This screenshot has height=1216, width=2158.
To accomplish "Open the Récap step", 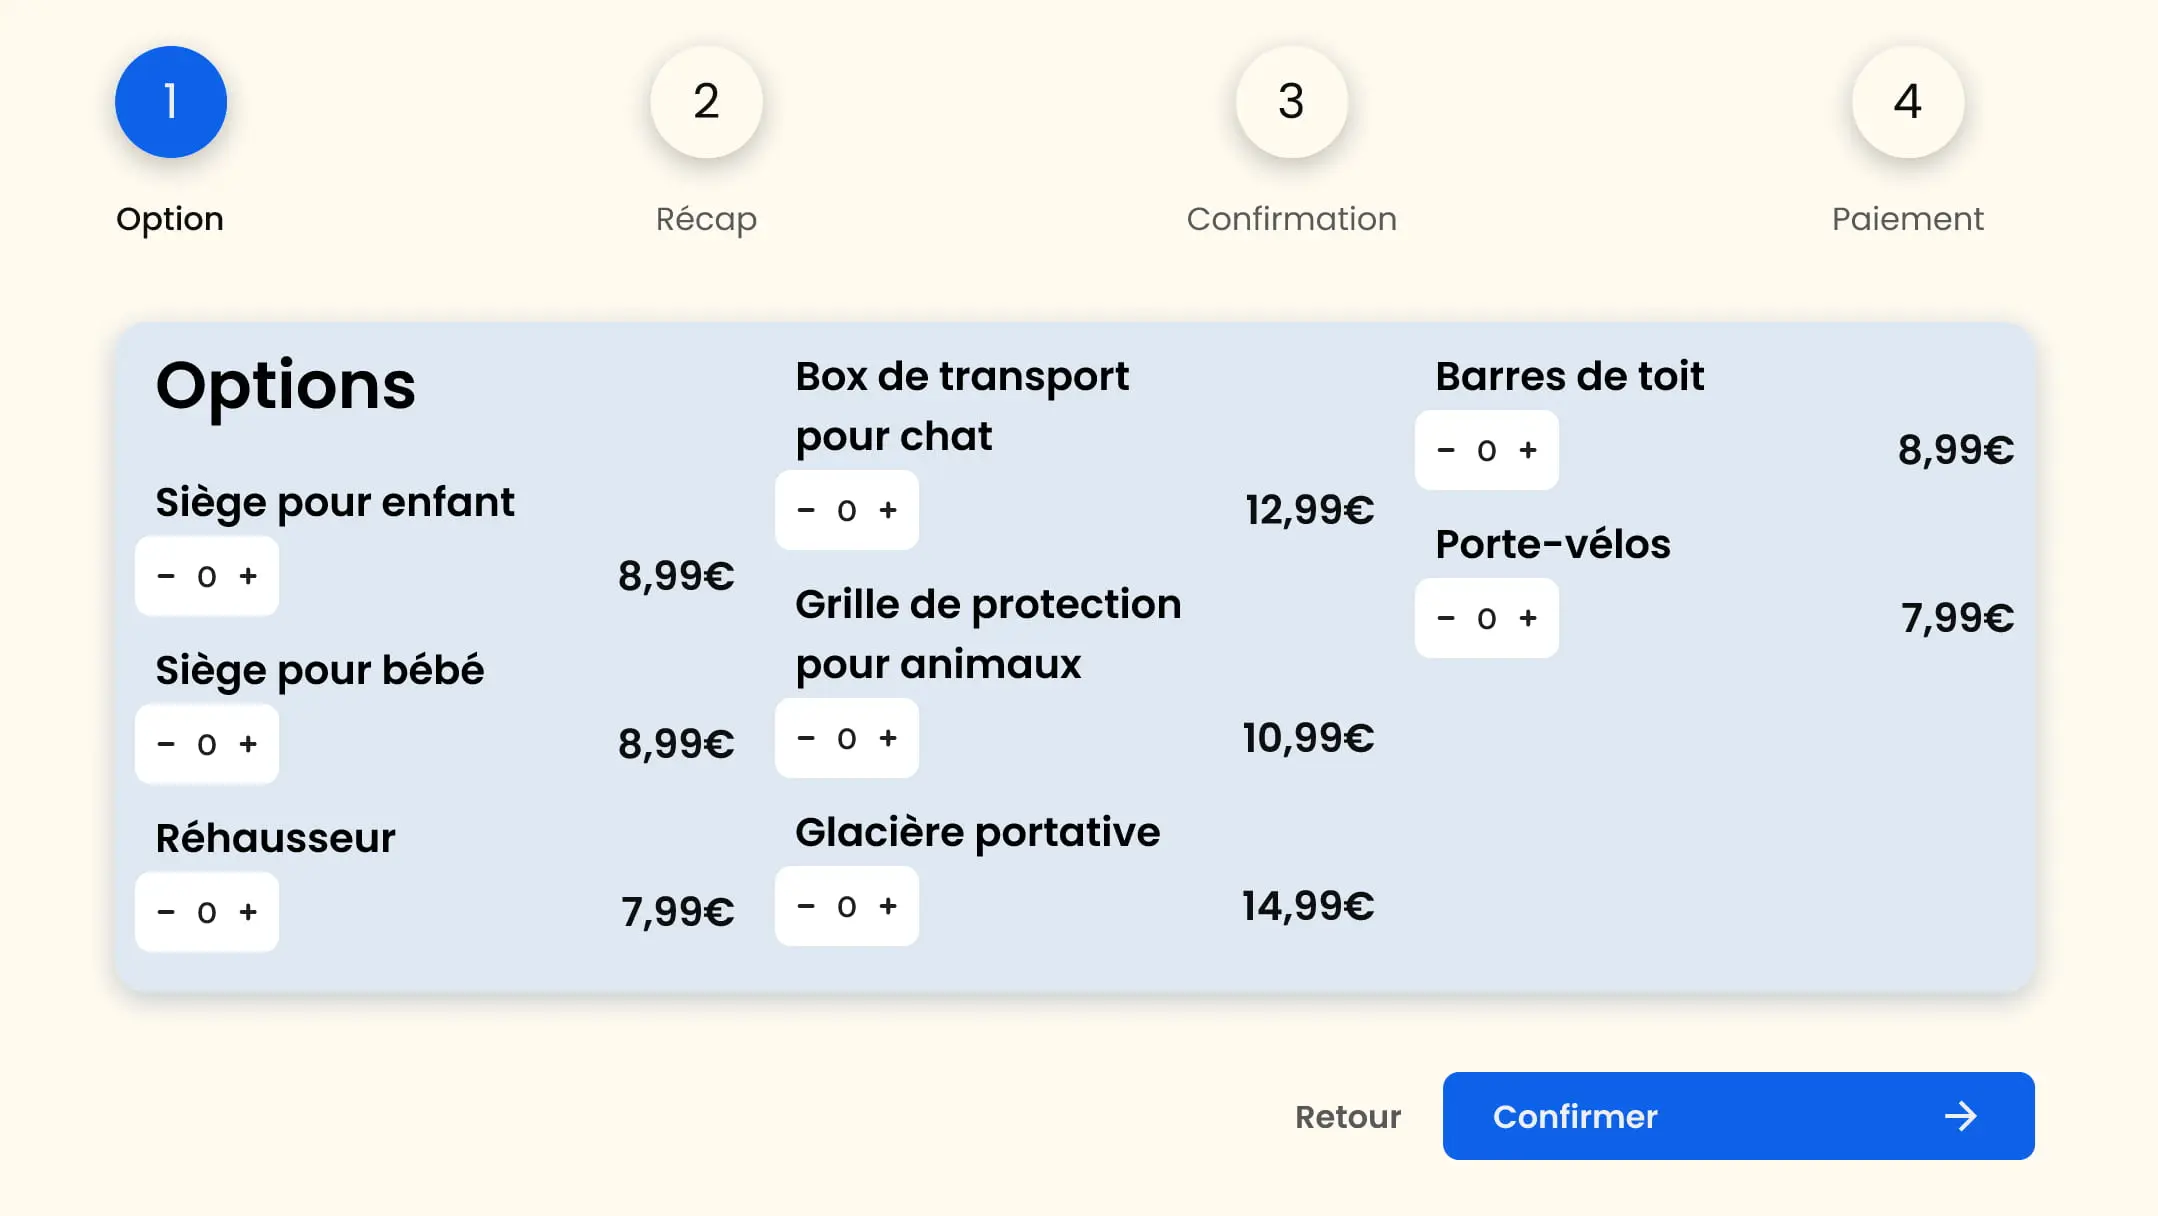I will click(x=706, y=101).
